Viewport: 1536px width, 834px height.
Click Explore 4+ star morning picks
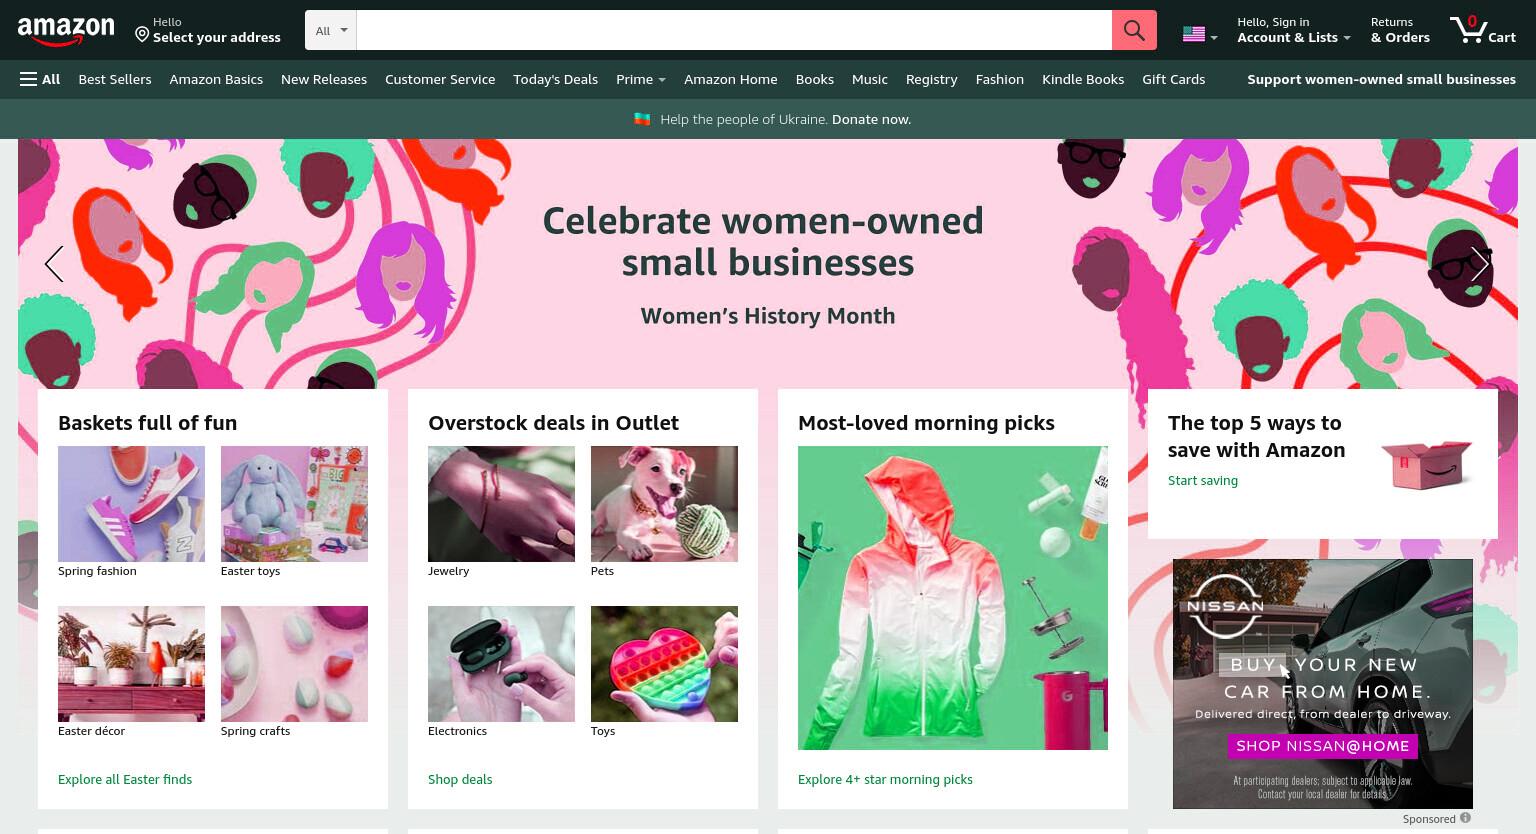coord(885,779)
